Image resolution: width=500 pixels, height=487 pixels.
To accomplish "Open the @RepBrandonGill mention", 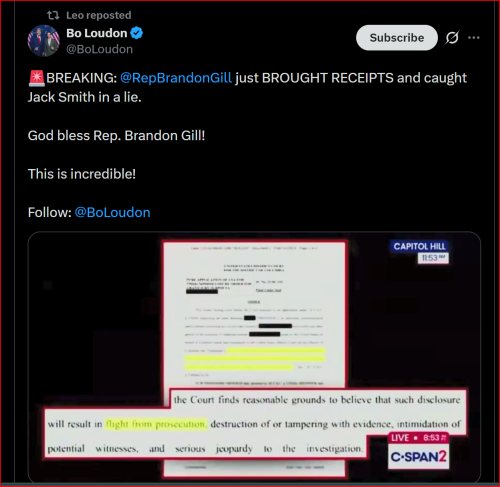I will tap(176, 78).
